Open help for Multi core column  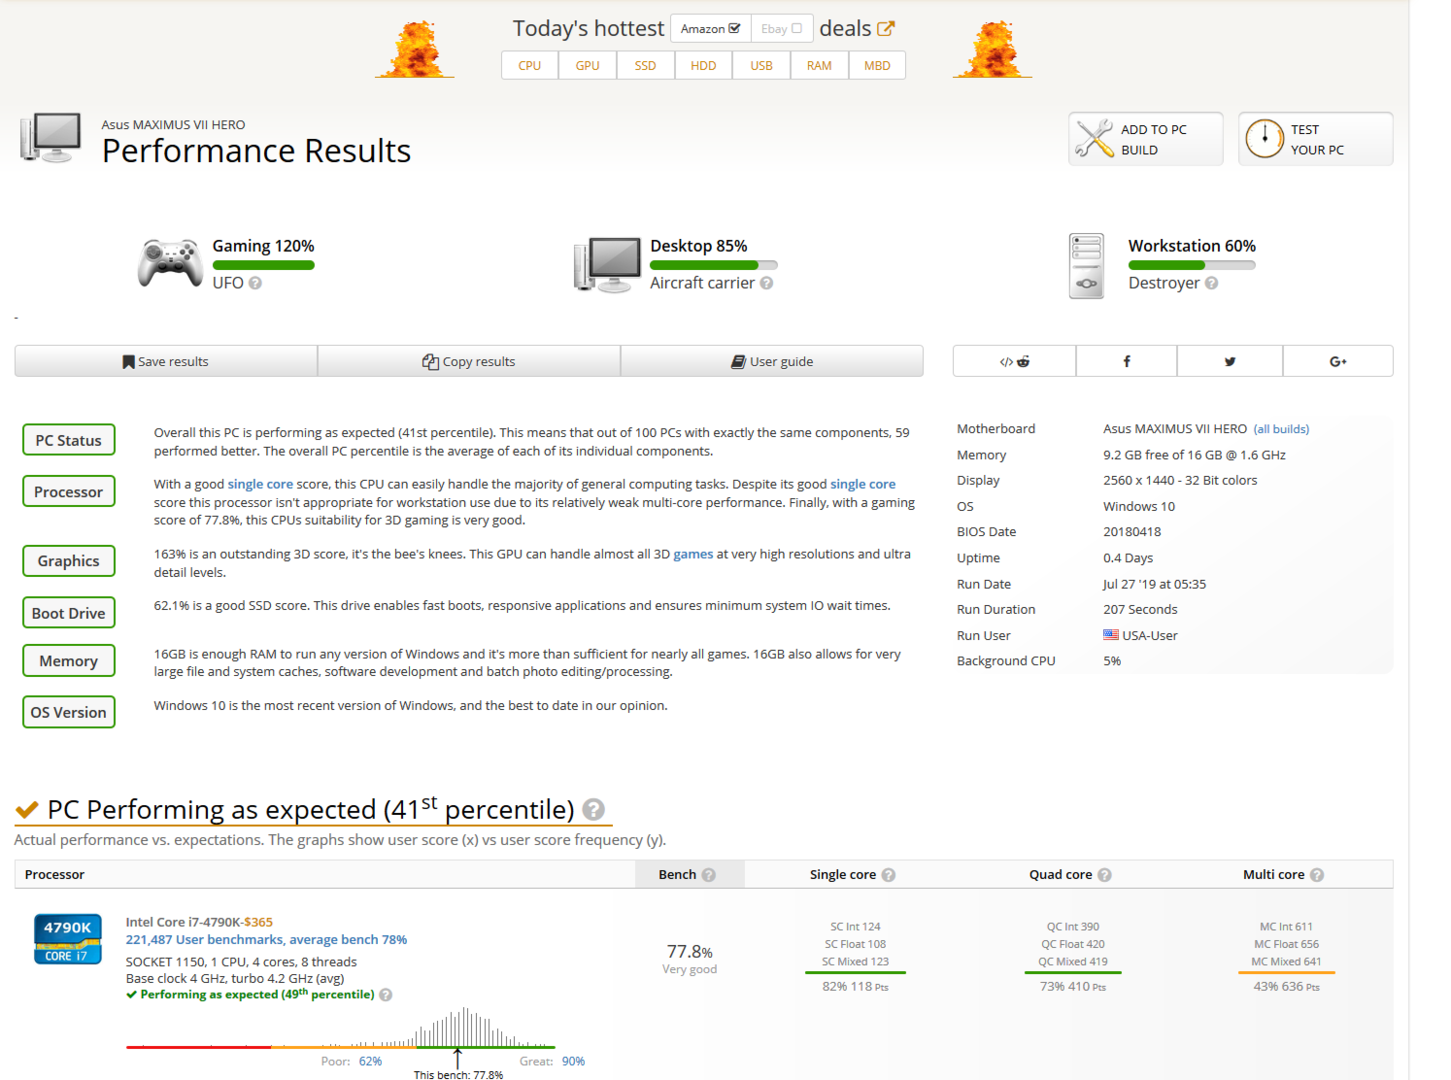(x=1317, y=875)
